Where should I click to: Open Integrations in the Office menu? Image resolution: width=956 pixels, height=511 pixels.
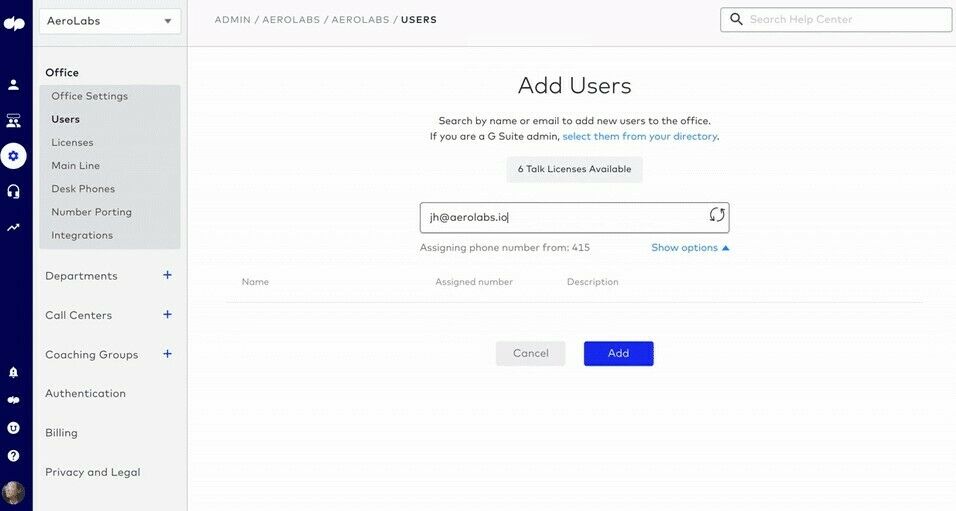click(x=82, y=235)
